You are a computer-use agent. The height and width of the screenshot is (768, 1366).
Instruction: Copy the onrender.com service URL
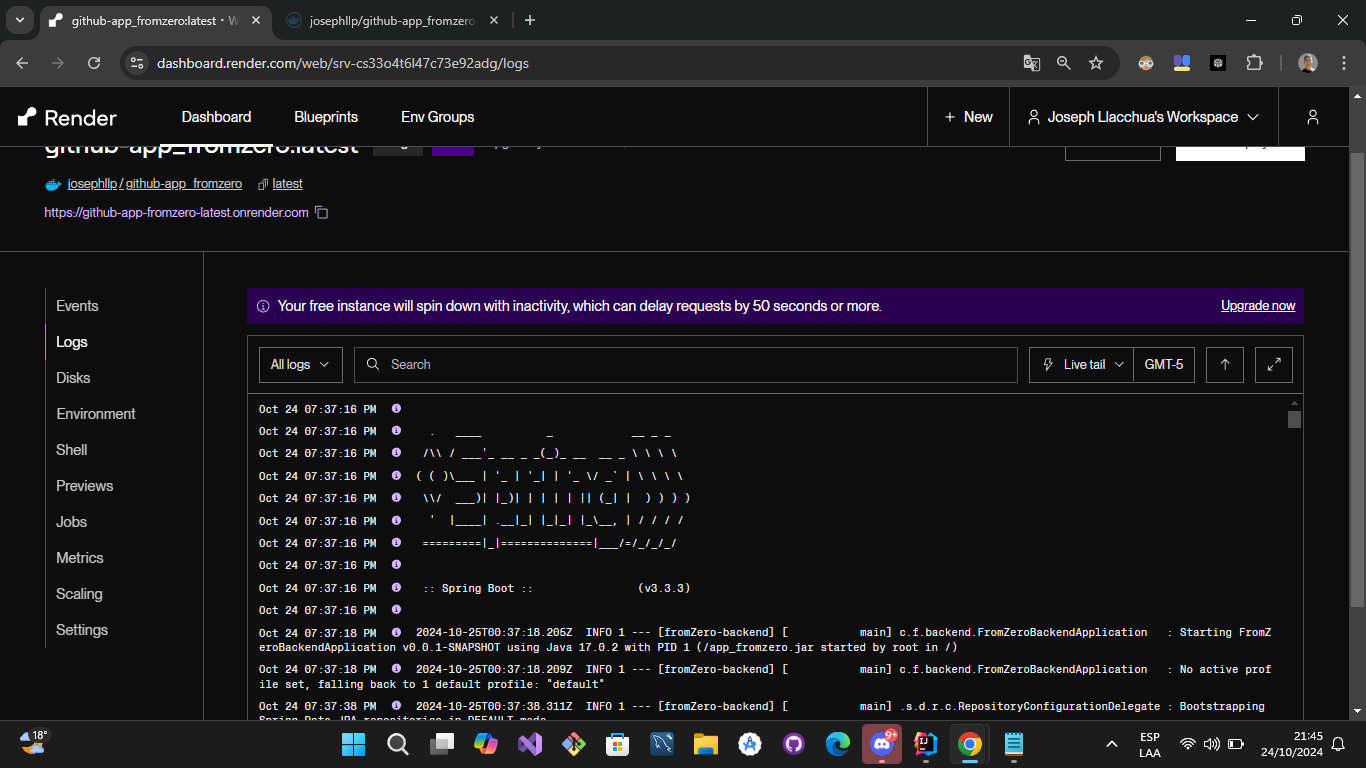[322, 212]
